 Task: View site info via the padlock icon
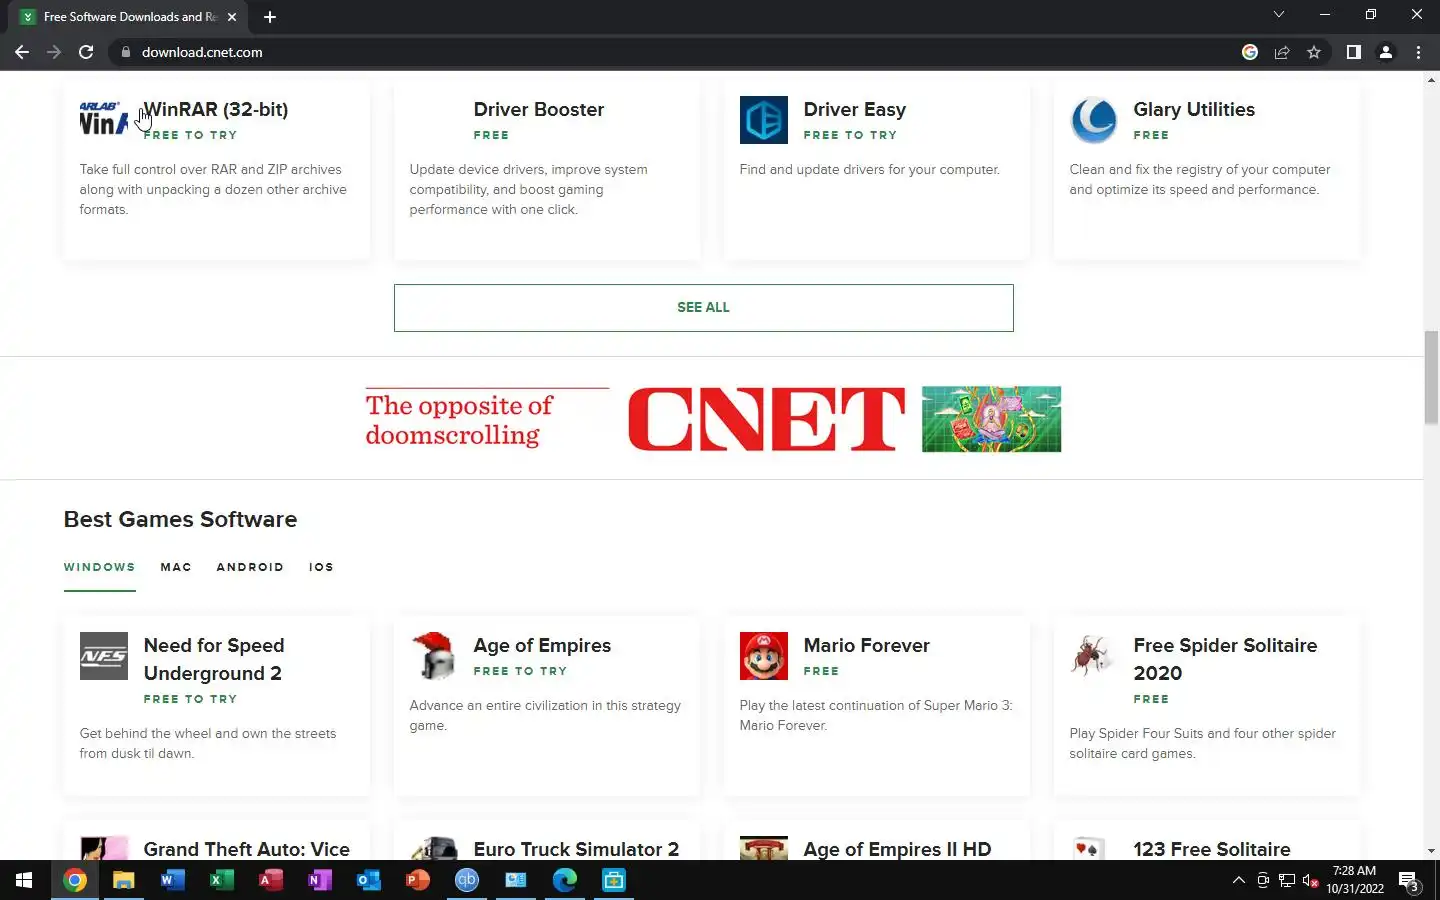click(125, 52)
